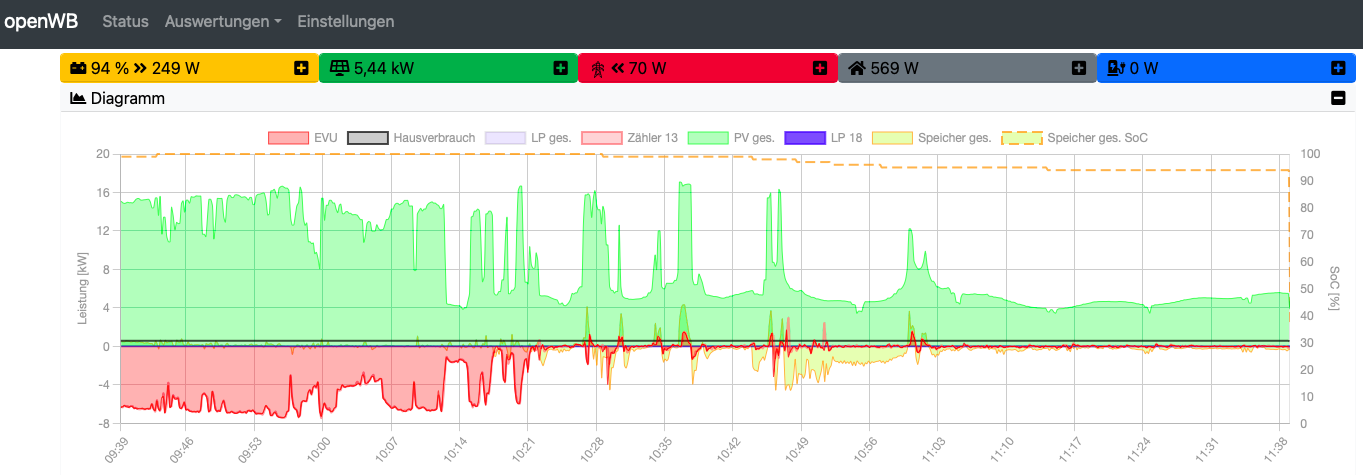The image size is (1363, 475).
Task: Expand the red grid power tile
Action: 819,68
